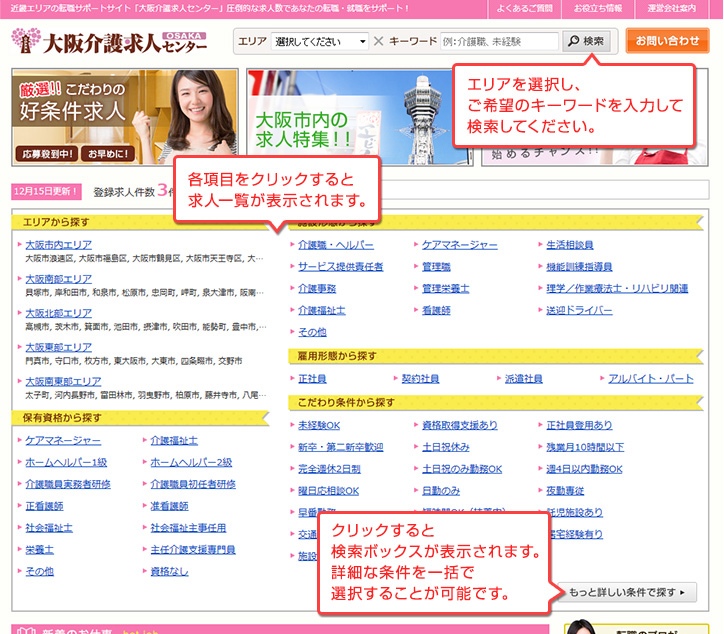Filter by 契約社員 employment type
Image resolution: width=724 pixels, height=634 pixels.
420,379
